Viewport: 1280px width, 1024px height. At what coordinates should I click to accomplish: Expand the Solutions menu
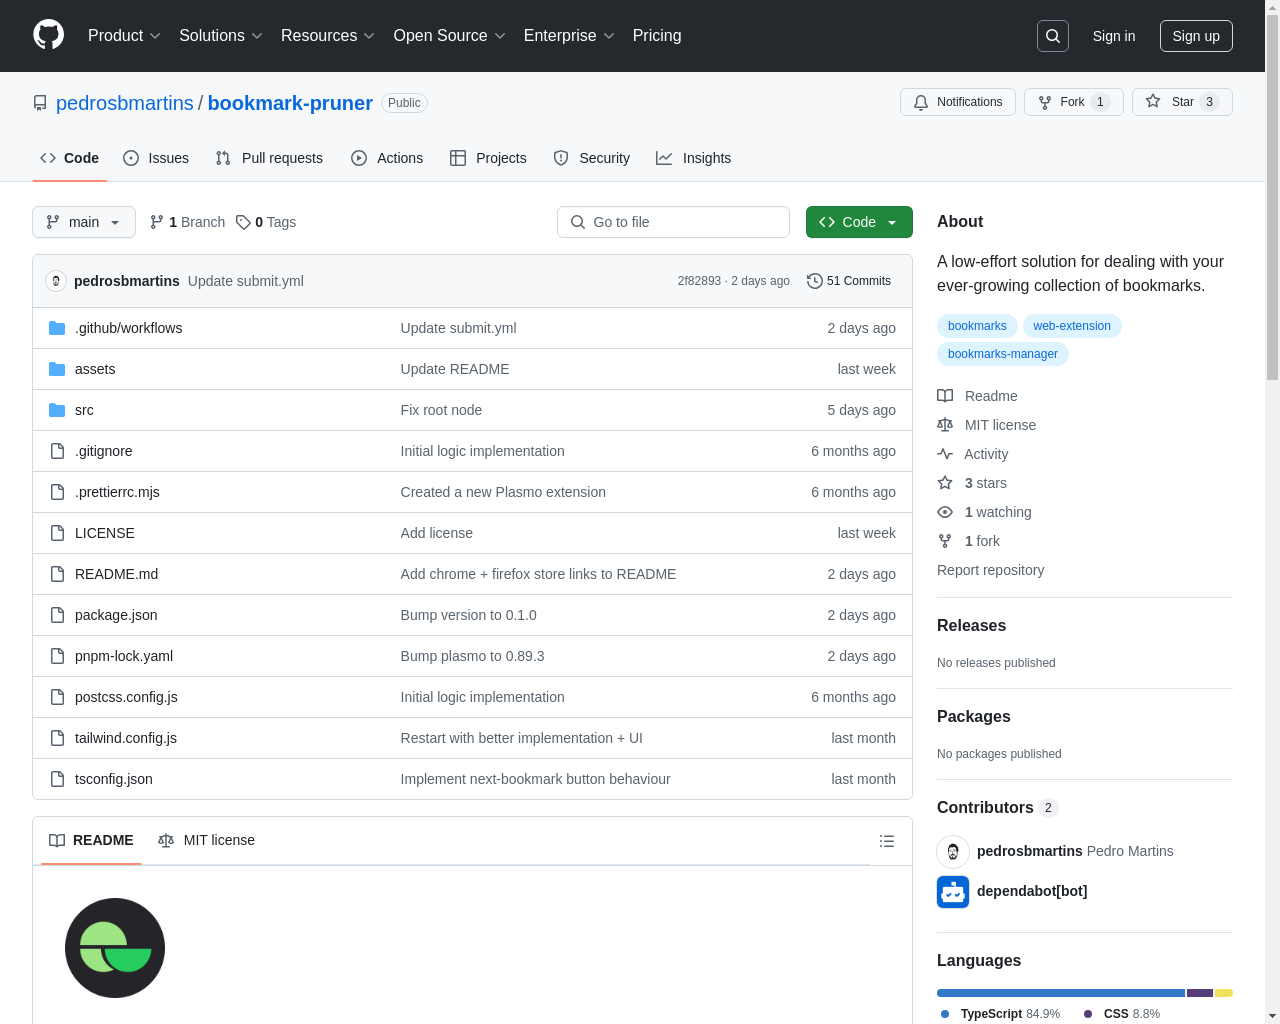coord(221,36)
